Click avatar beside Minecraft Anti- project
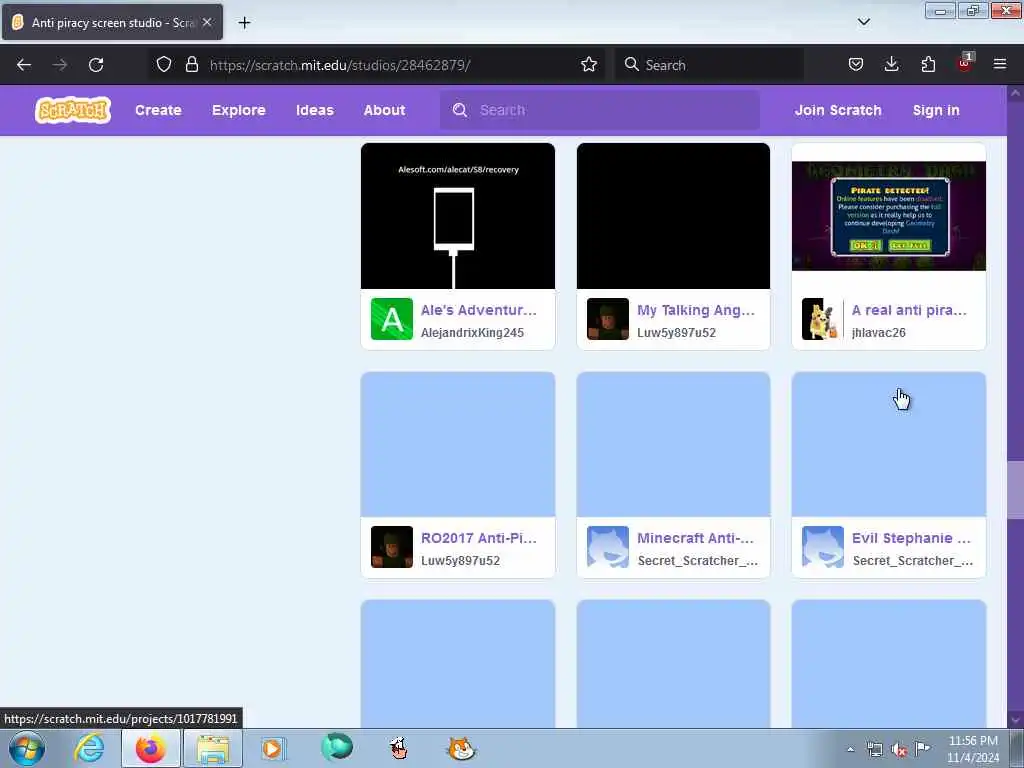1024x768 pixels. pyautogui.click(x=608, y=547)
